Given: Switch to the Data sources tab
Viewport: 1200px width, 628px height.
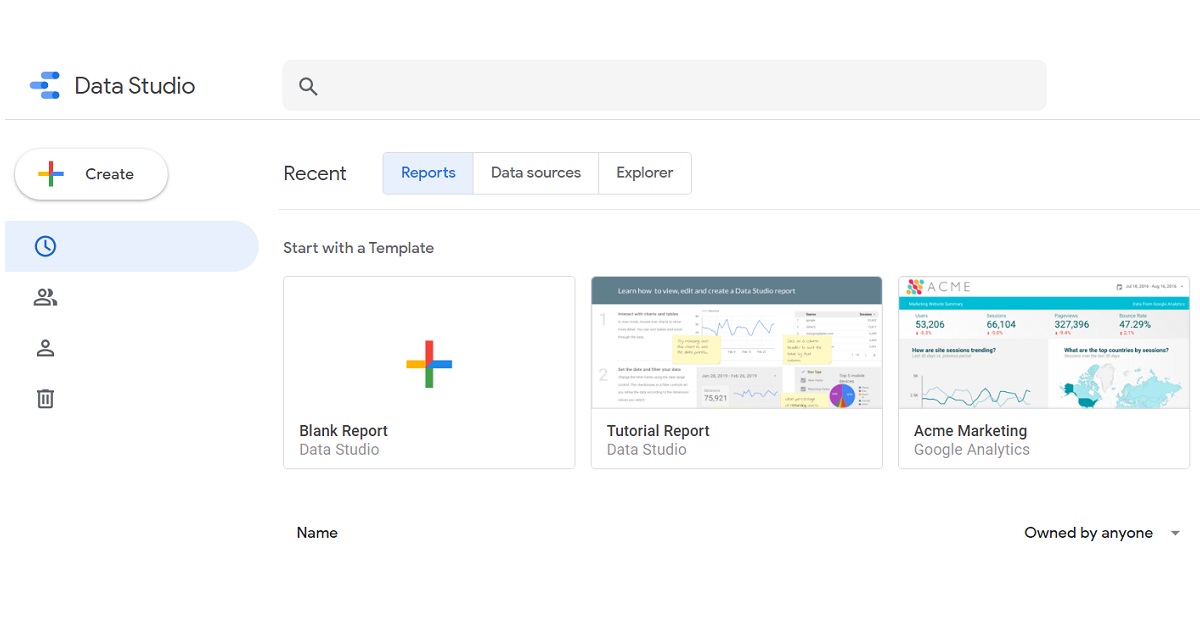Looking at the screenshot, I should point(536,173).
